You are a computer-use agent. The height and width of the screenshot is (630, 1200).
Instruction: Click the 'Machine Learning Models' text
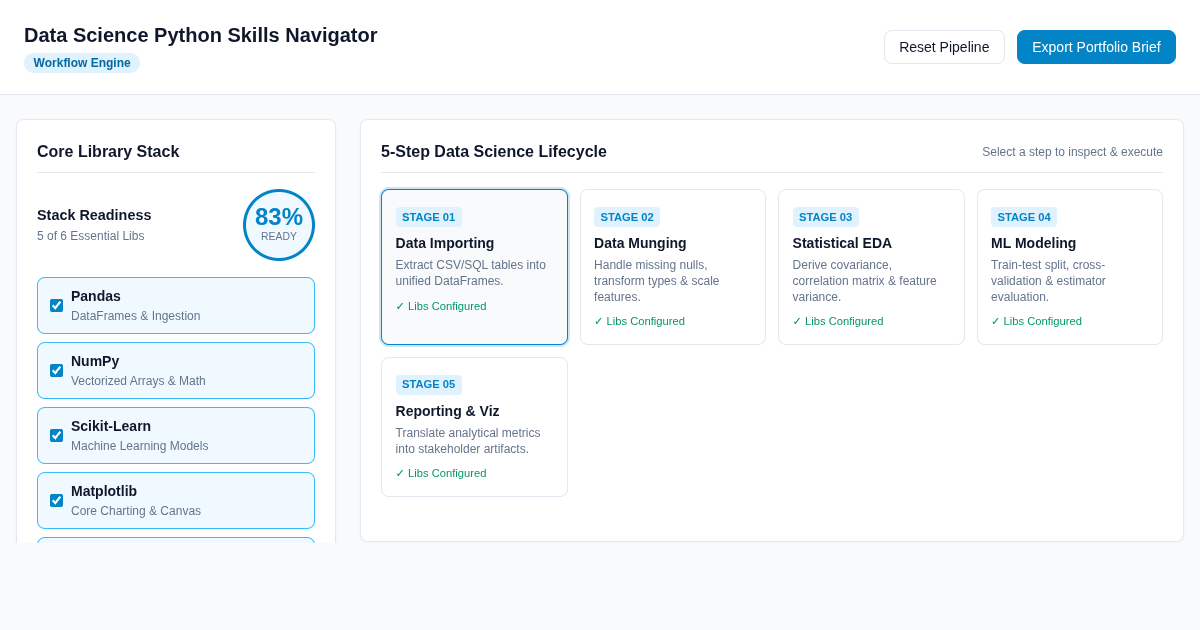[140, 446]
